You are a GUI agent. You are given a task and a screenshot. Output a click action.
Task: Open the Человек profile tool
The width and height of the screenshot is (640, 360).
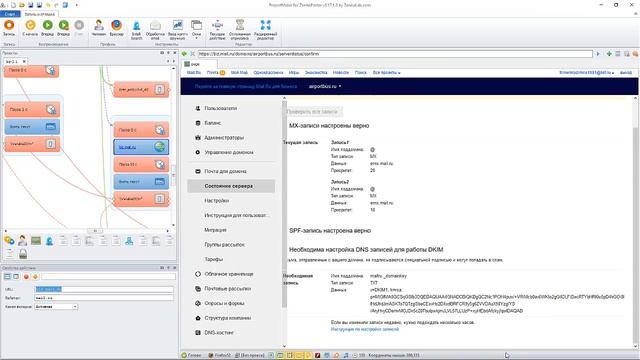tap(99, 28)
